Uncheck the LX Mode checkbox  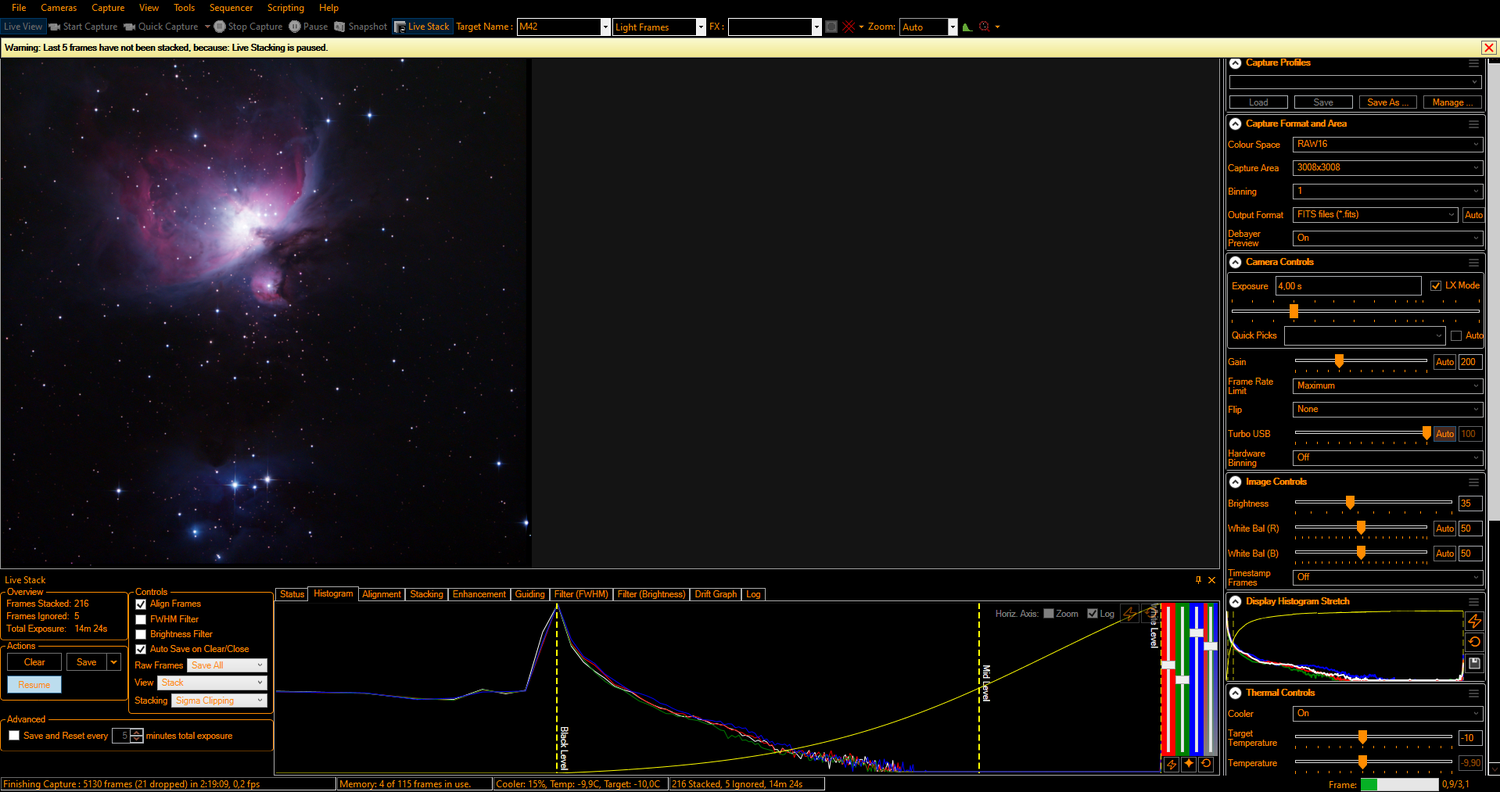pos(1436,285)
